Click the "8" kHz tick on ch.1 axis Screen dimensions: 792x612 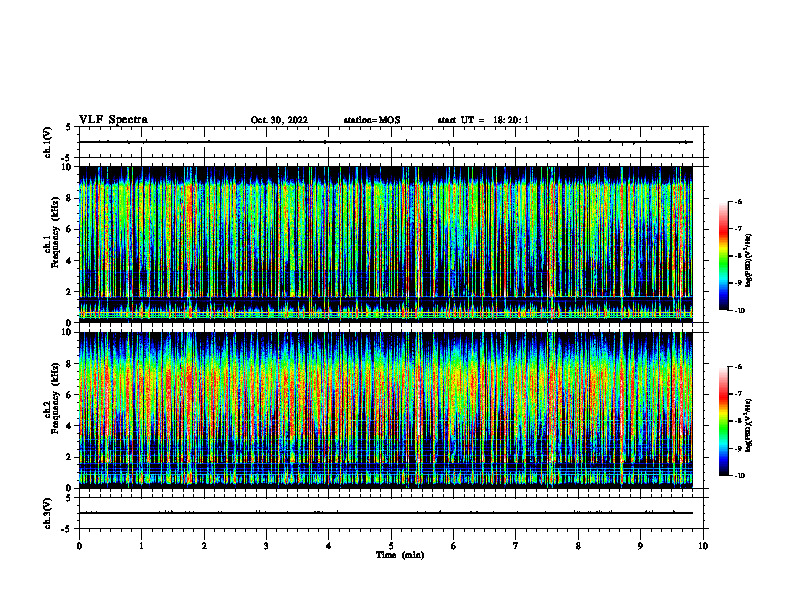click(x=70, y=198)
